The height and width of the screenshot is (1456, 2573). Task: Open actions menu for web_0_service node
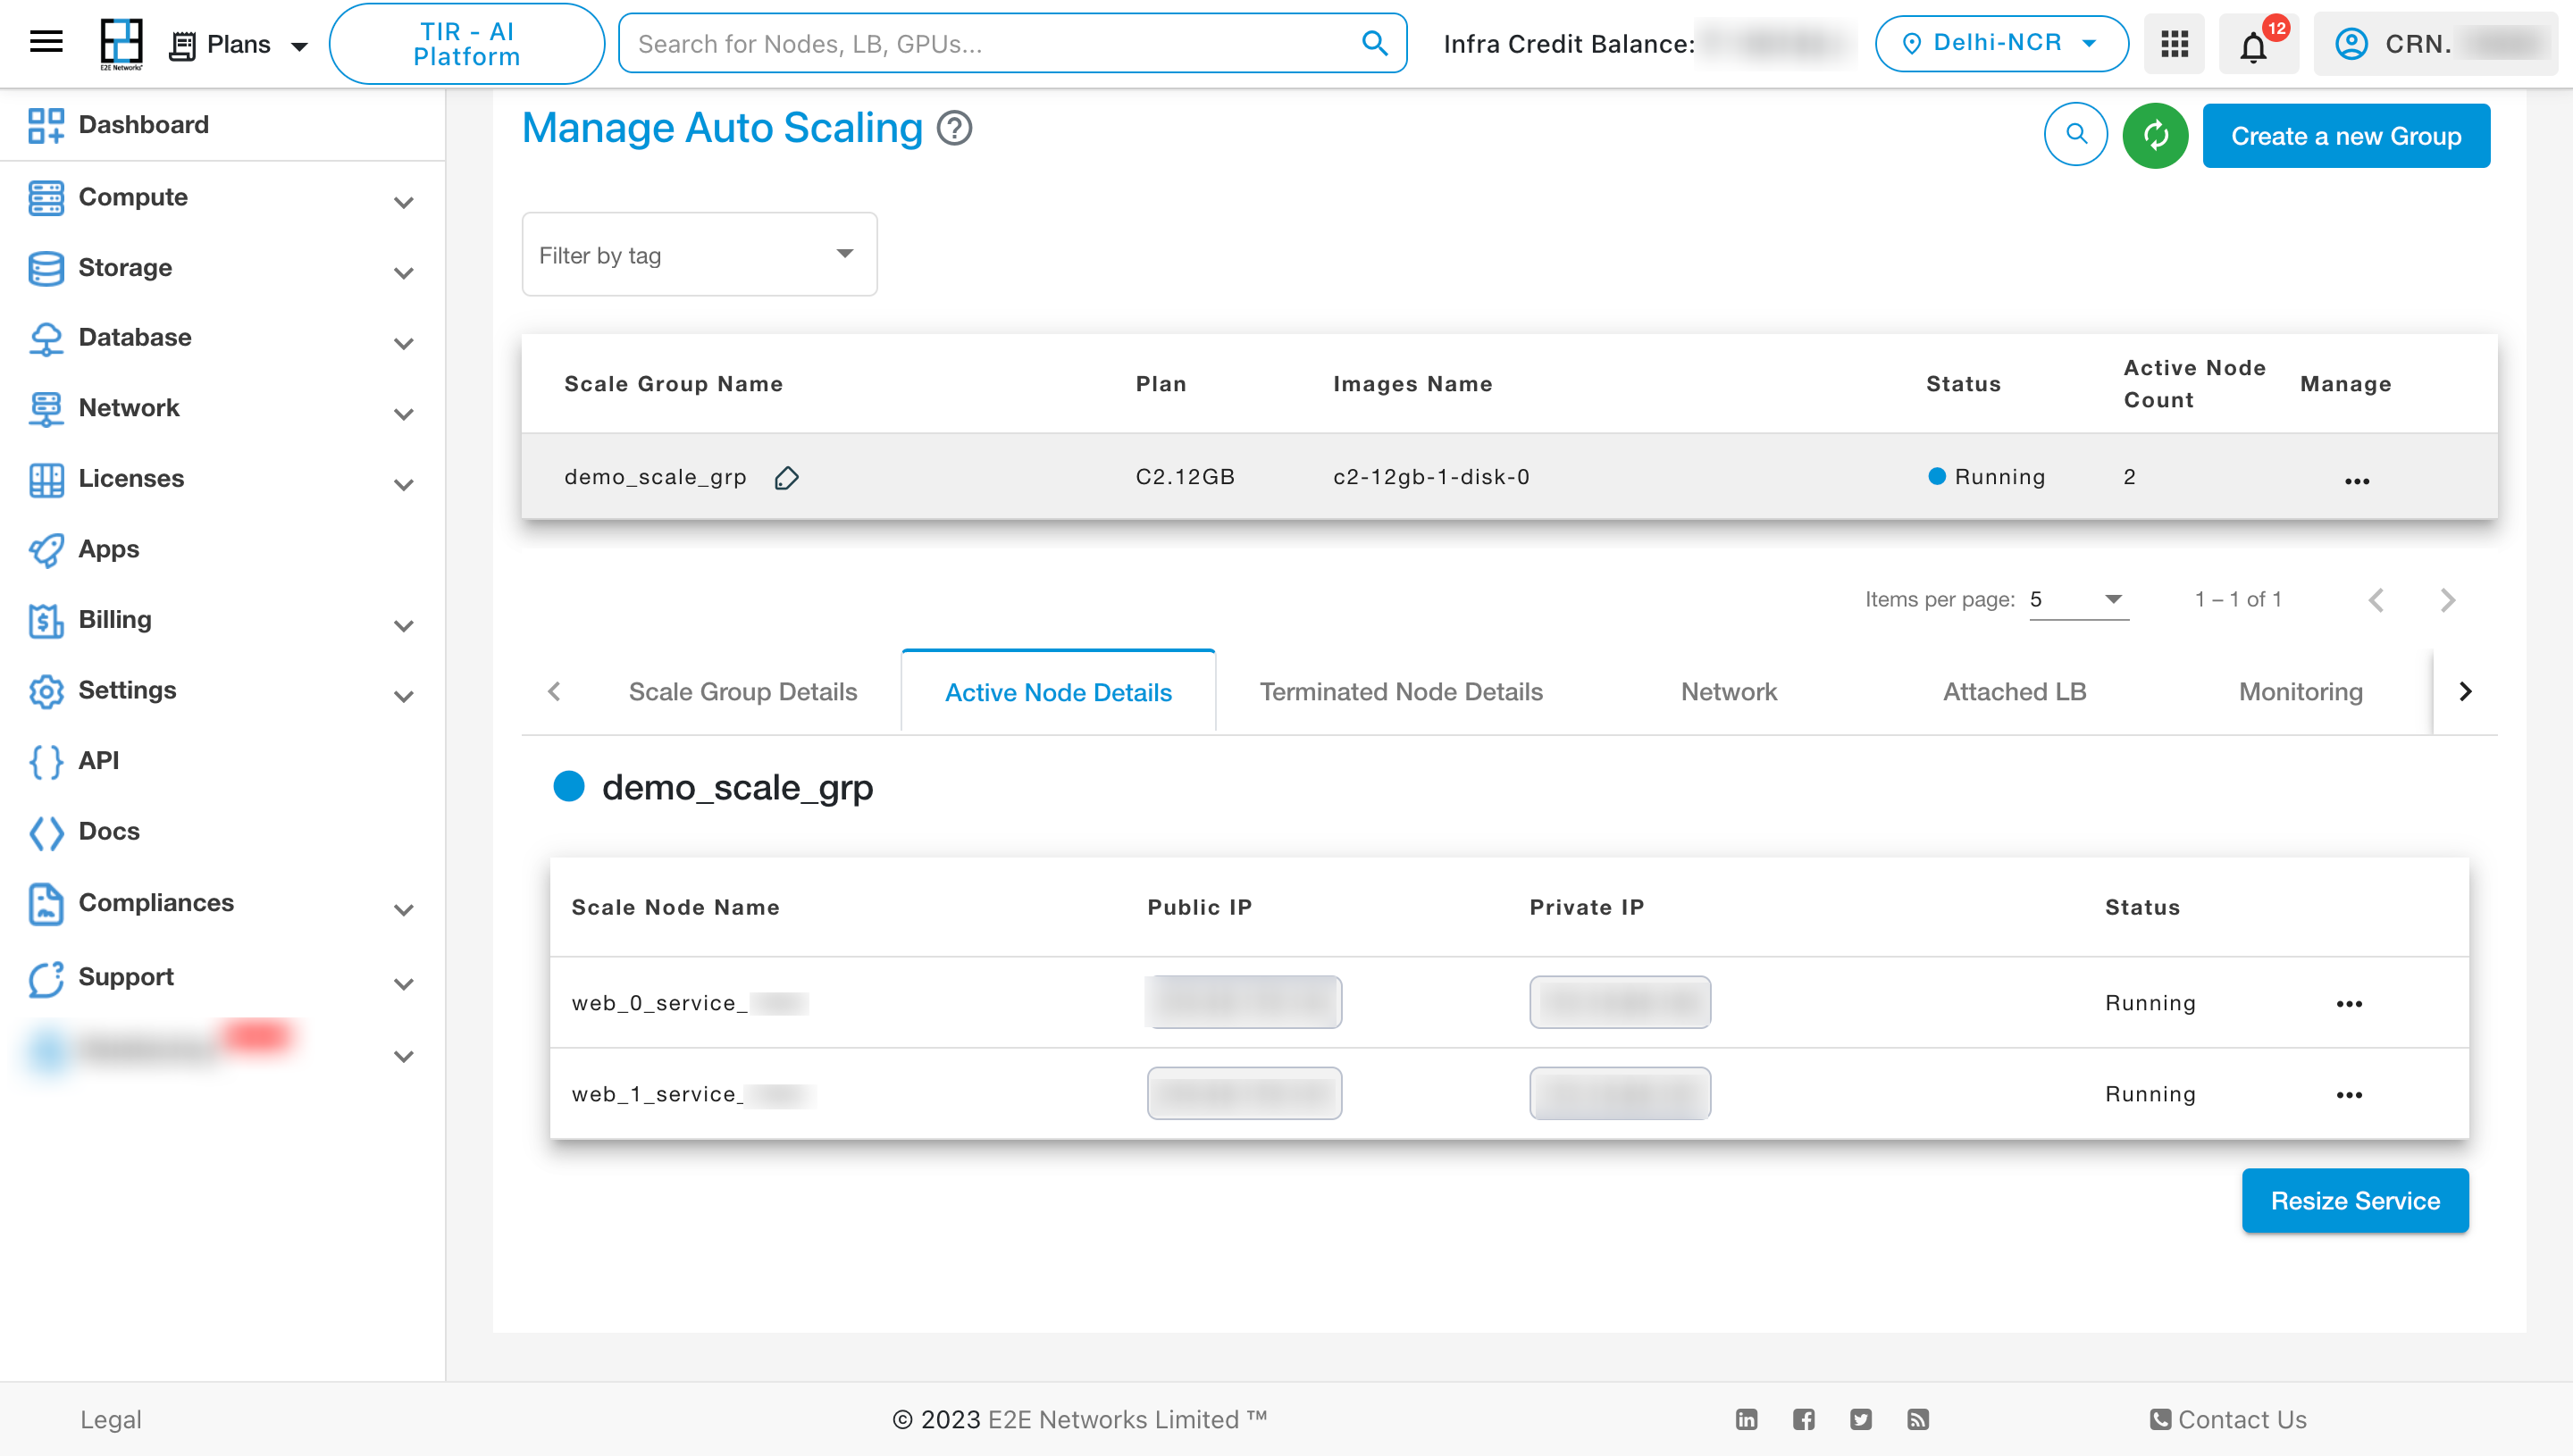pyautogui.click(x=2349, y=1003)
